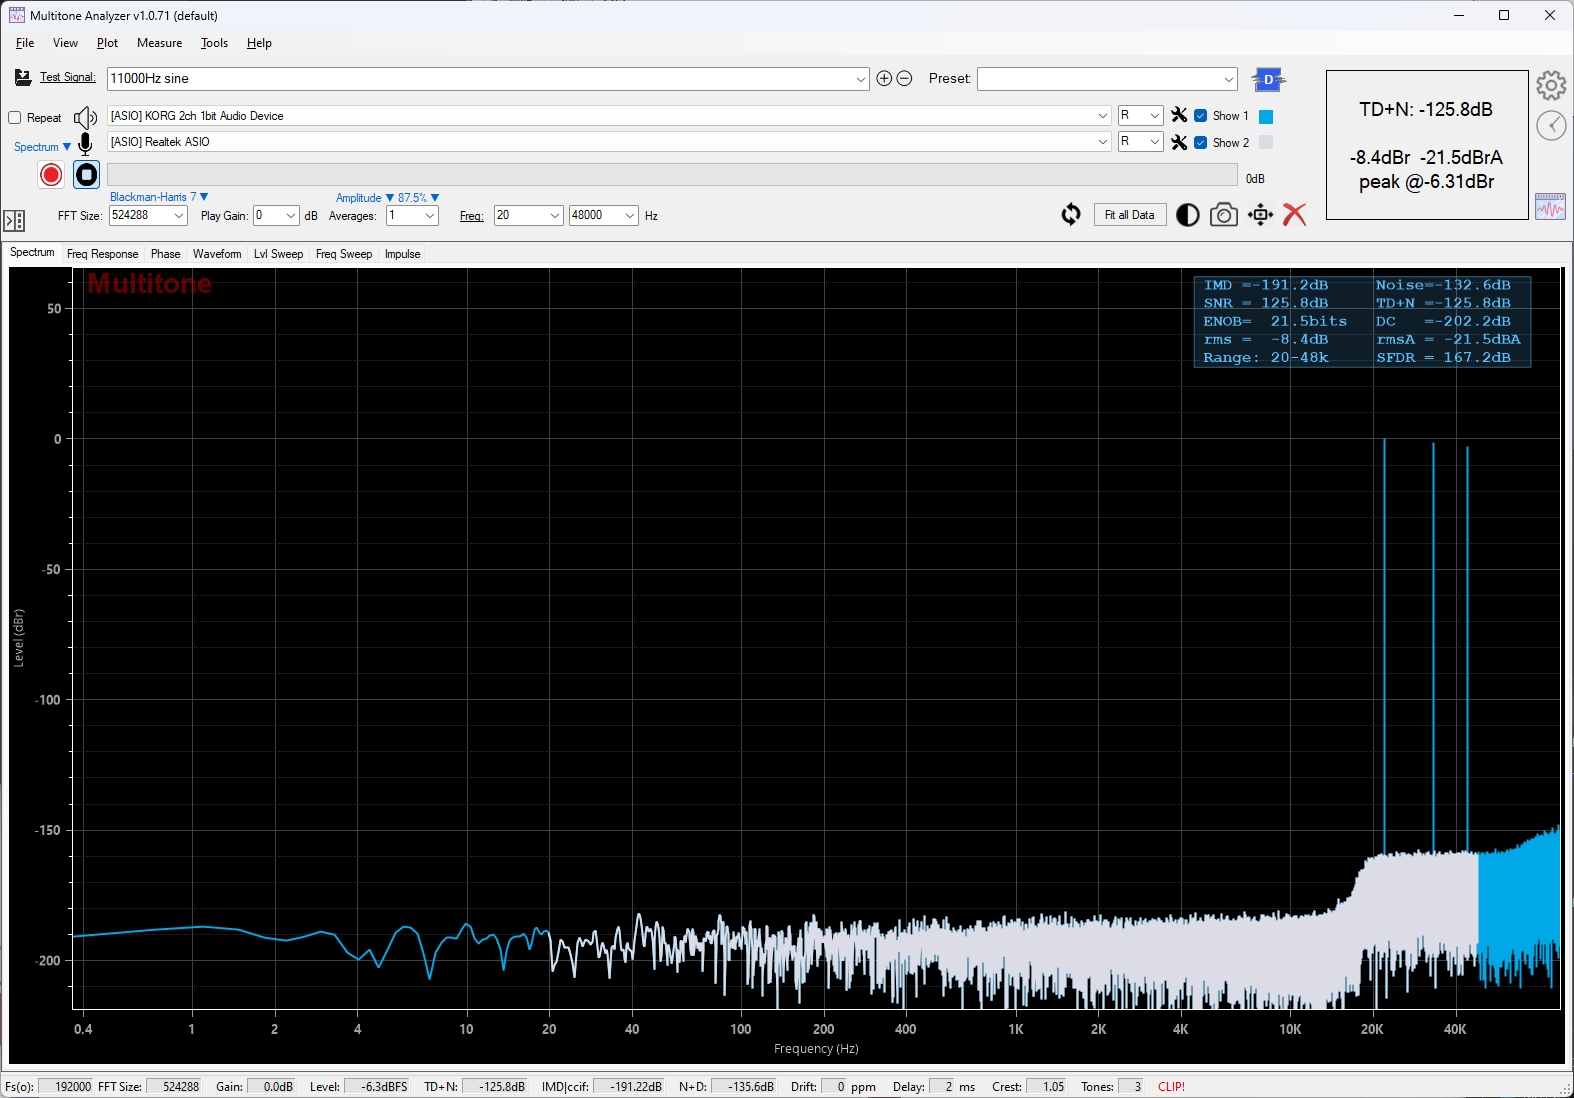Click the CLIP! warning in status bar
The width and height of the screenshot is (1574, 1098).
point(1171,1087)
